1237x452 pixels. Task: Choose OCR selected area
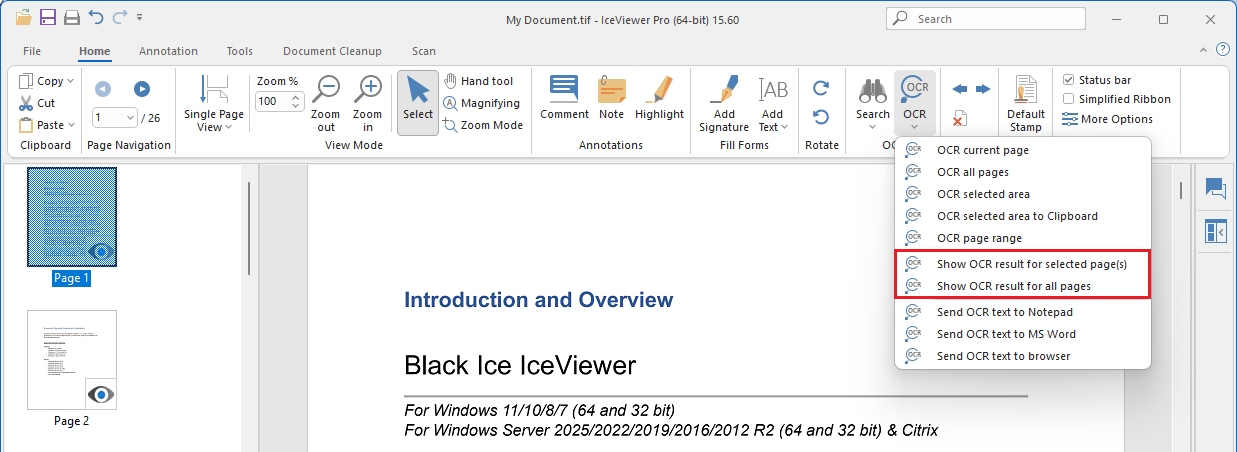[1022, 194]
